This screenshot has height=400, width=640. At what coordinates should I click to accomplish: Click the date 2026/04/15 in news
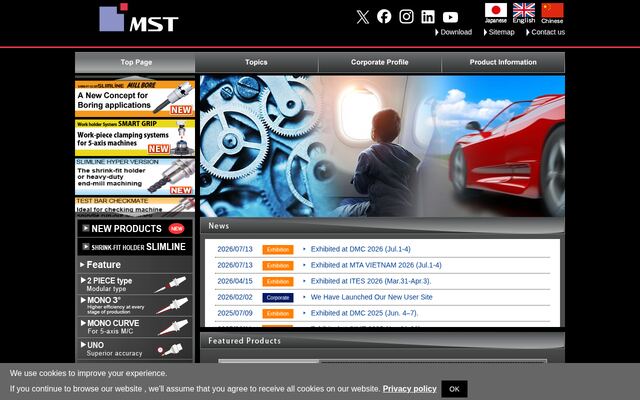[235, 281]
